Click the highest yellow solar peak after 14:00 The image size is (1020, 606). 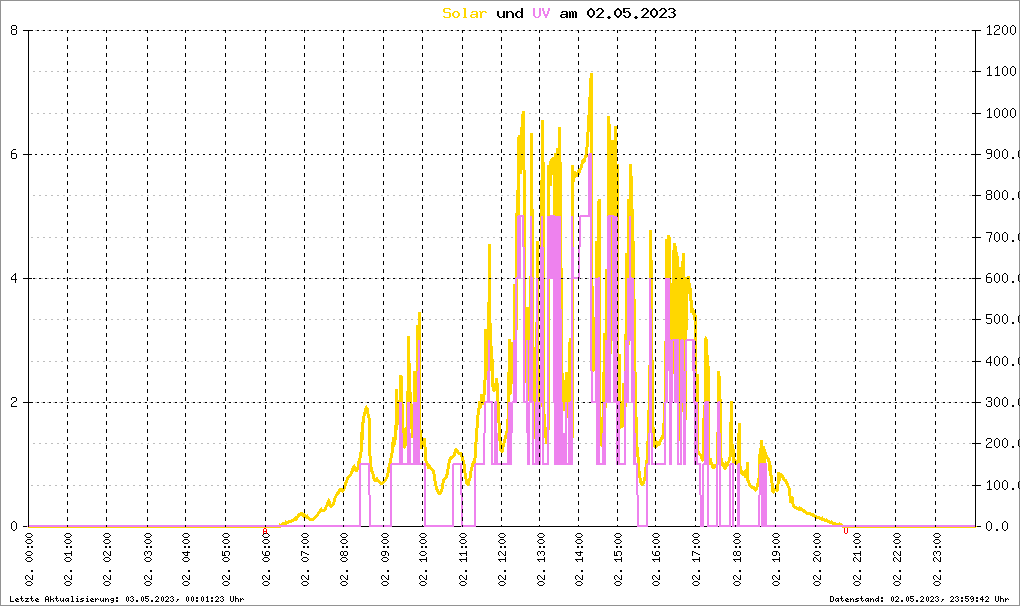(x=591, y=74)
